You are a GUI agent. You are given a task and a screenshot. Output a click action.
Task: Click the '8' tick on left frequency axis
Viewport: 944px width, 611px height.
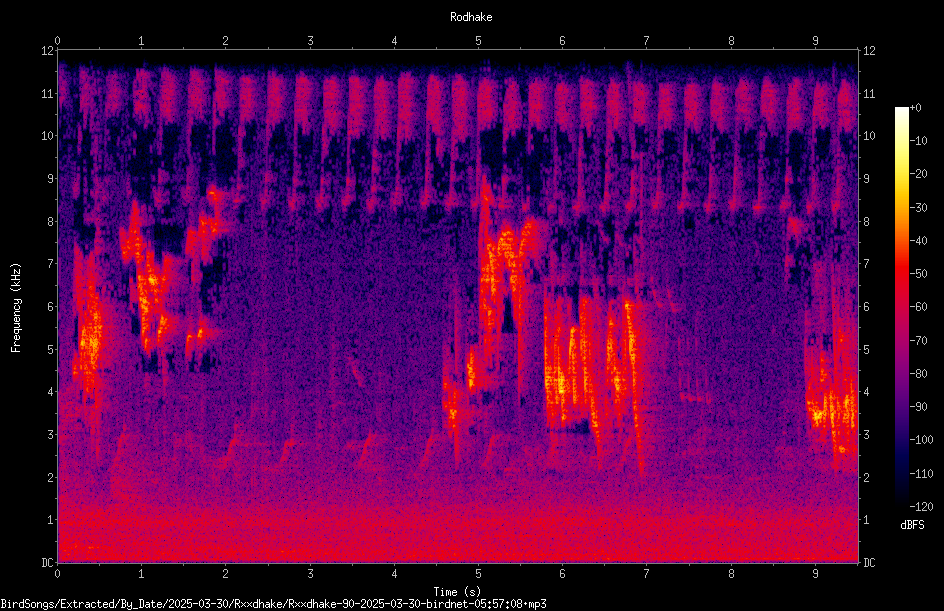(x=50, y=221)
